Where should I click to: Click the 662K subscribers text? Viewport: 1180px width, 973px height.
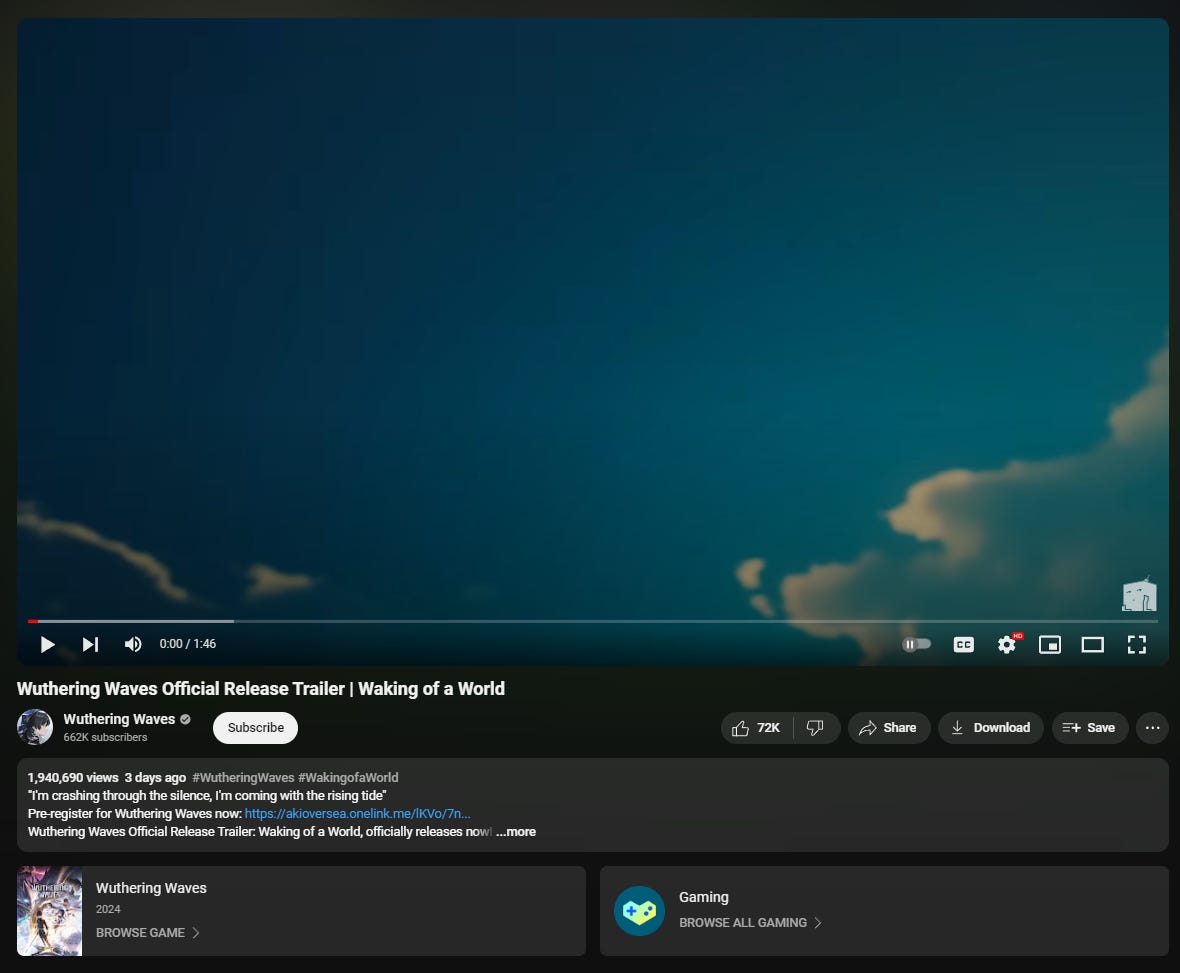[x=105, y=737]
